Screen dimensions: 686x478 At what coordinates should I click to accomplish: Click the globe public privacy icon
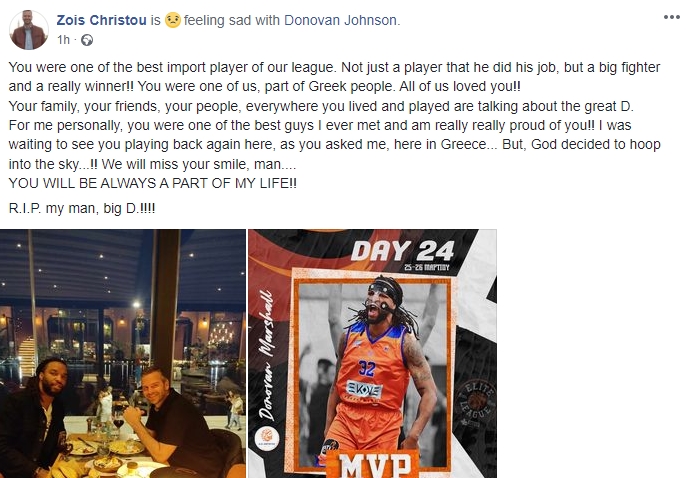coord(87,40)
